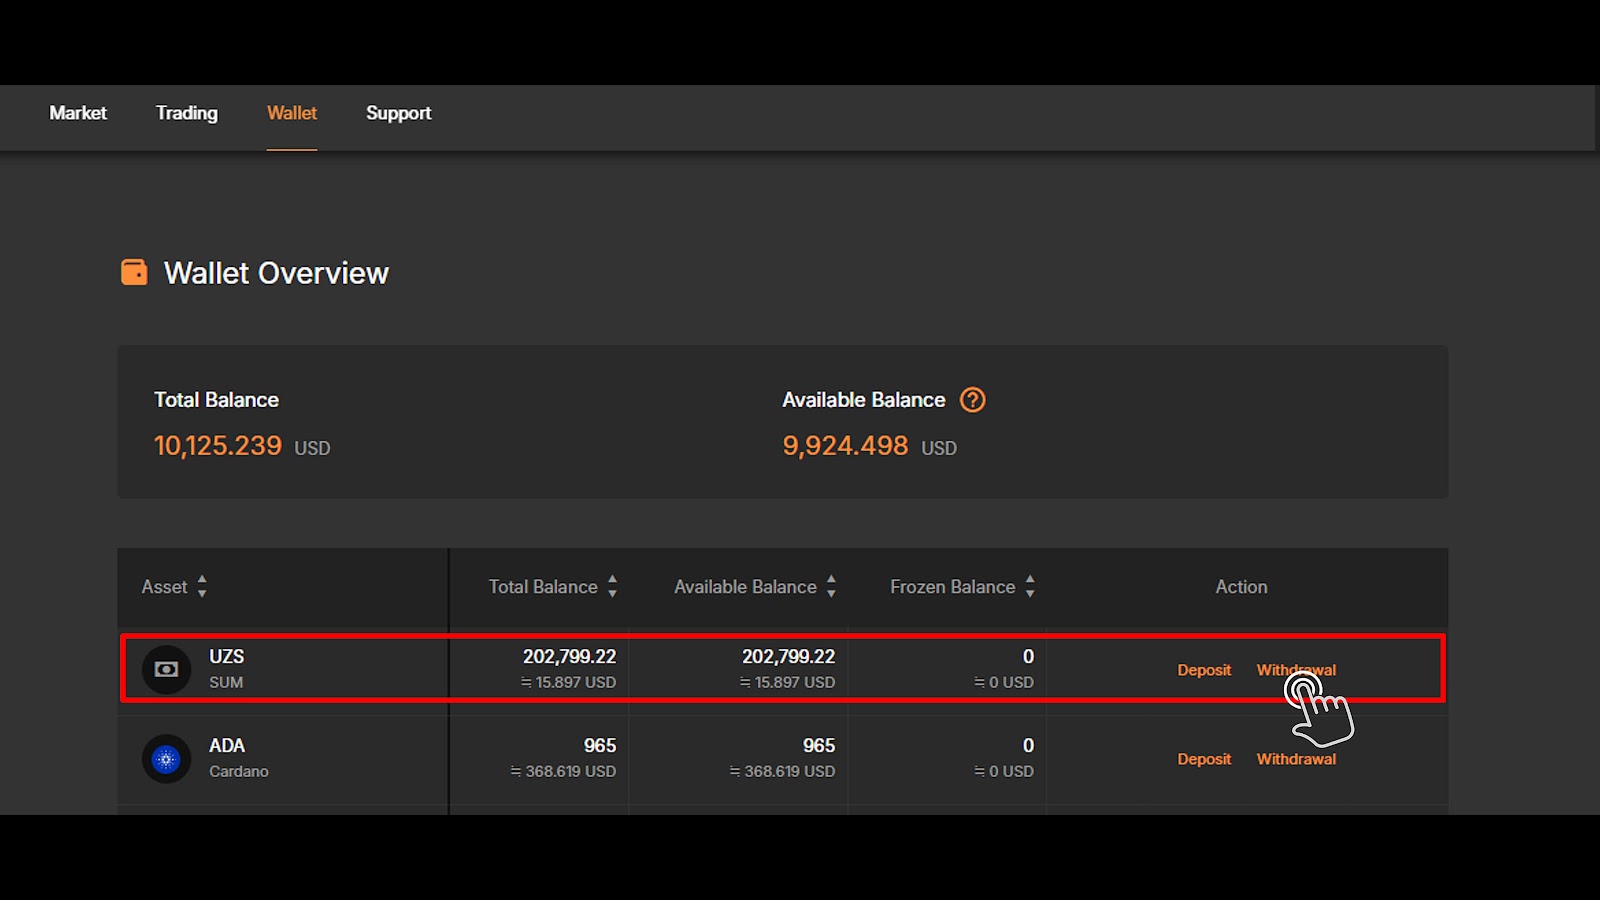
Task: Select the Wallet tab
Action: pos(292,113)
